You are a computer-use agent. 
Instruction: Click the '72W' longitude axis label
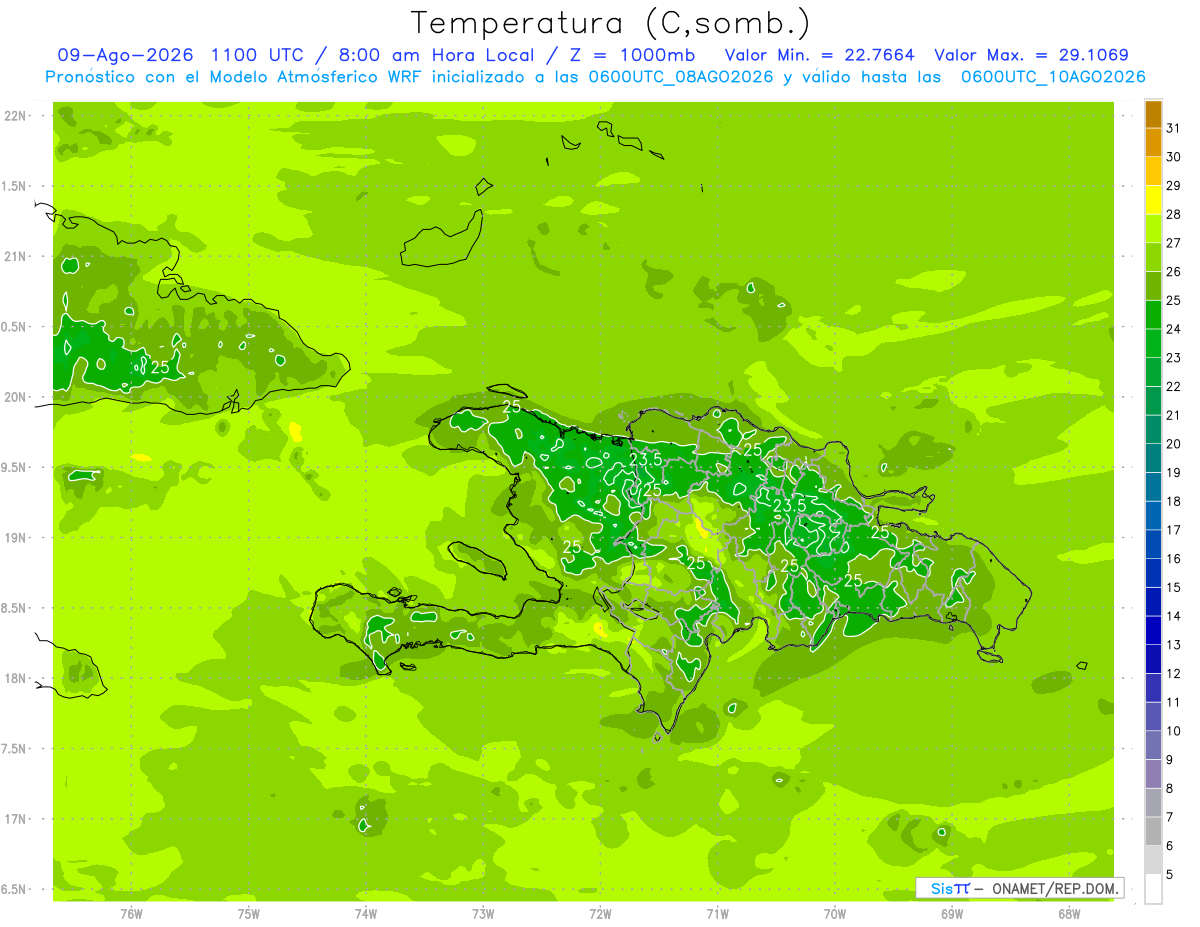pos(600,914)
